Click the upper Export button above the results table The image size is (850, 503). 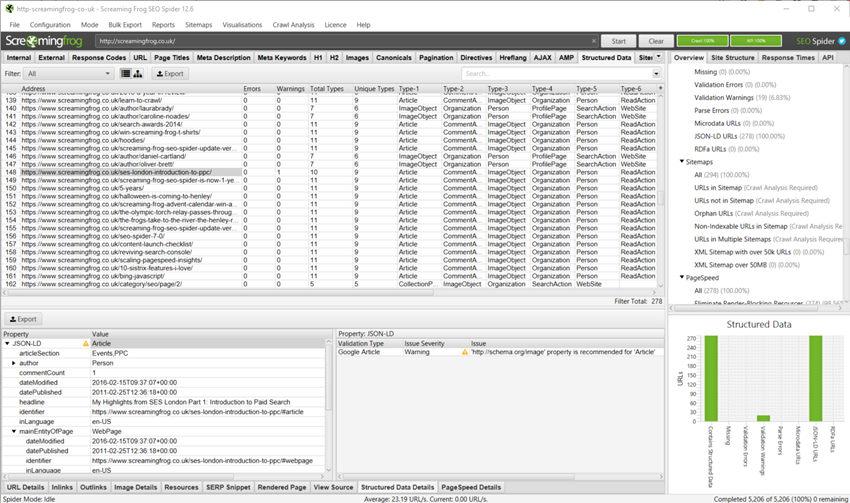(x=169, y=73)
